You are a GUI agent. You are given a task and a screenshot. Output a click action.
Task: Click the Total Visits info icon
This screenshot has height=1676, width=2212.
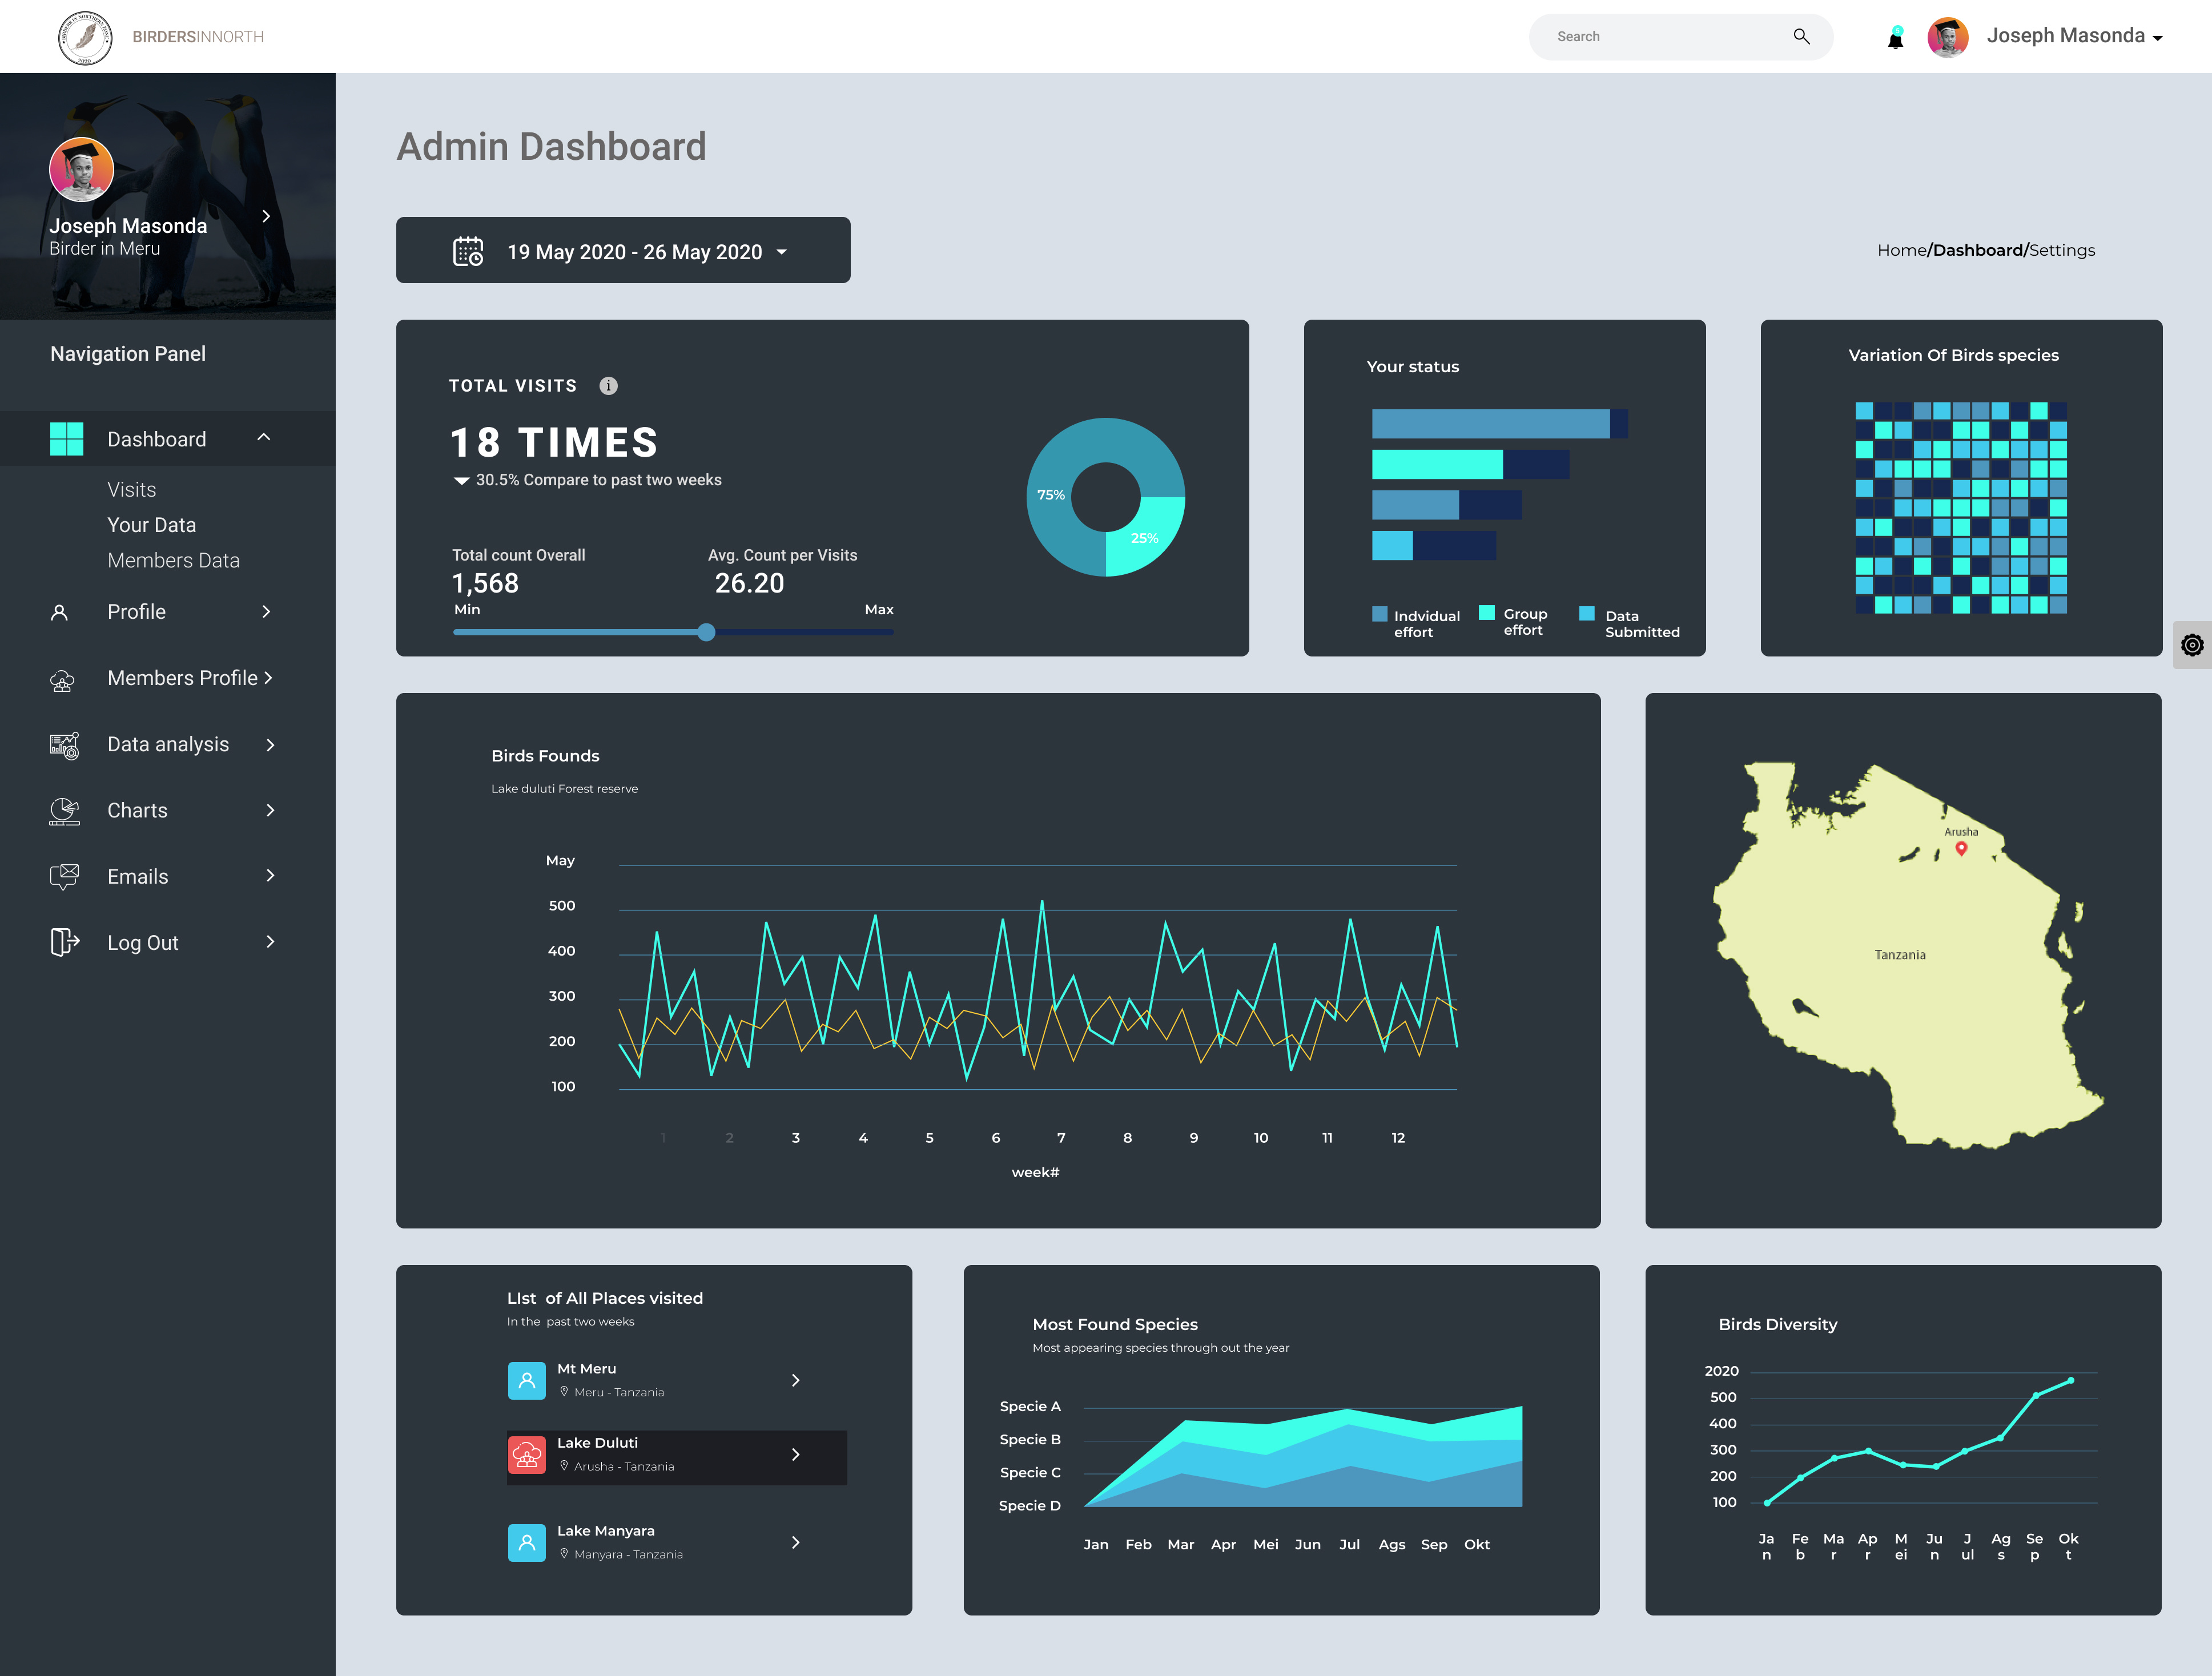click(x=608, y=386)
